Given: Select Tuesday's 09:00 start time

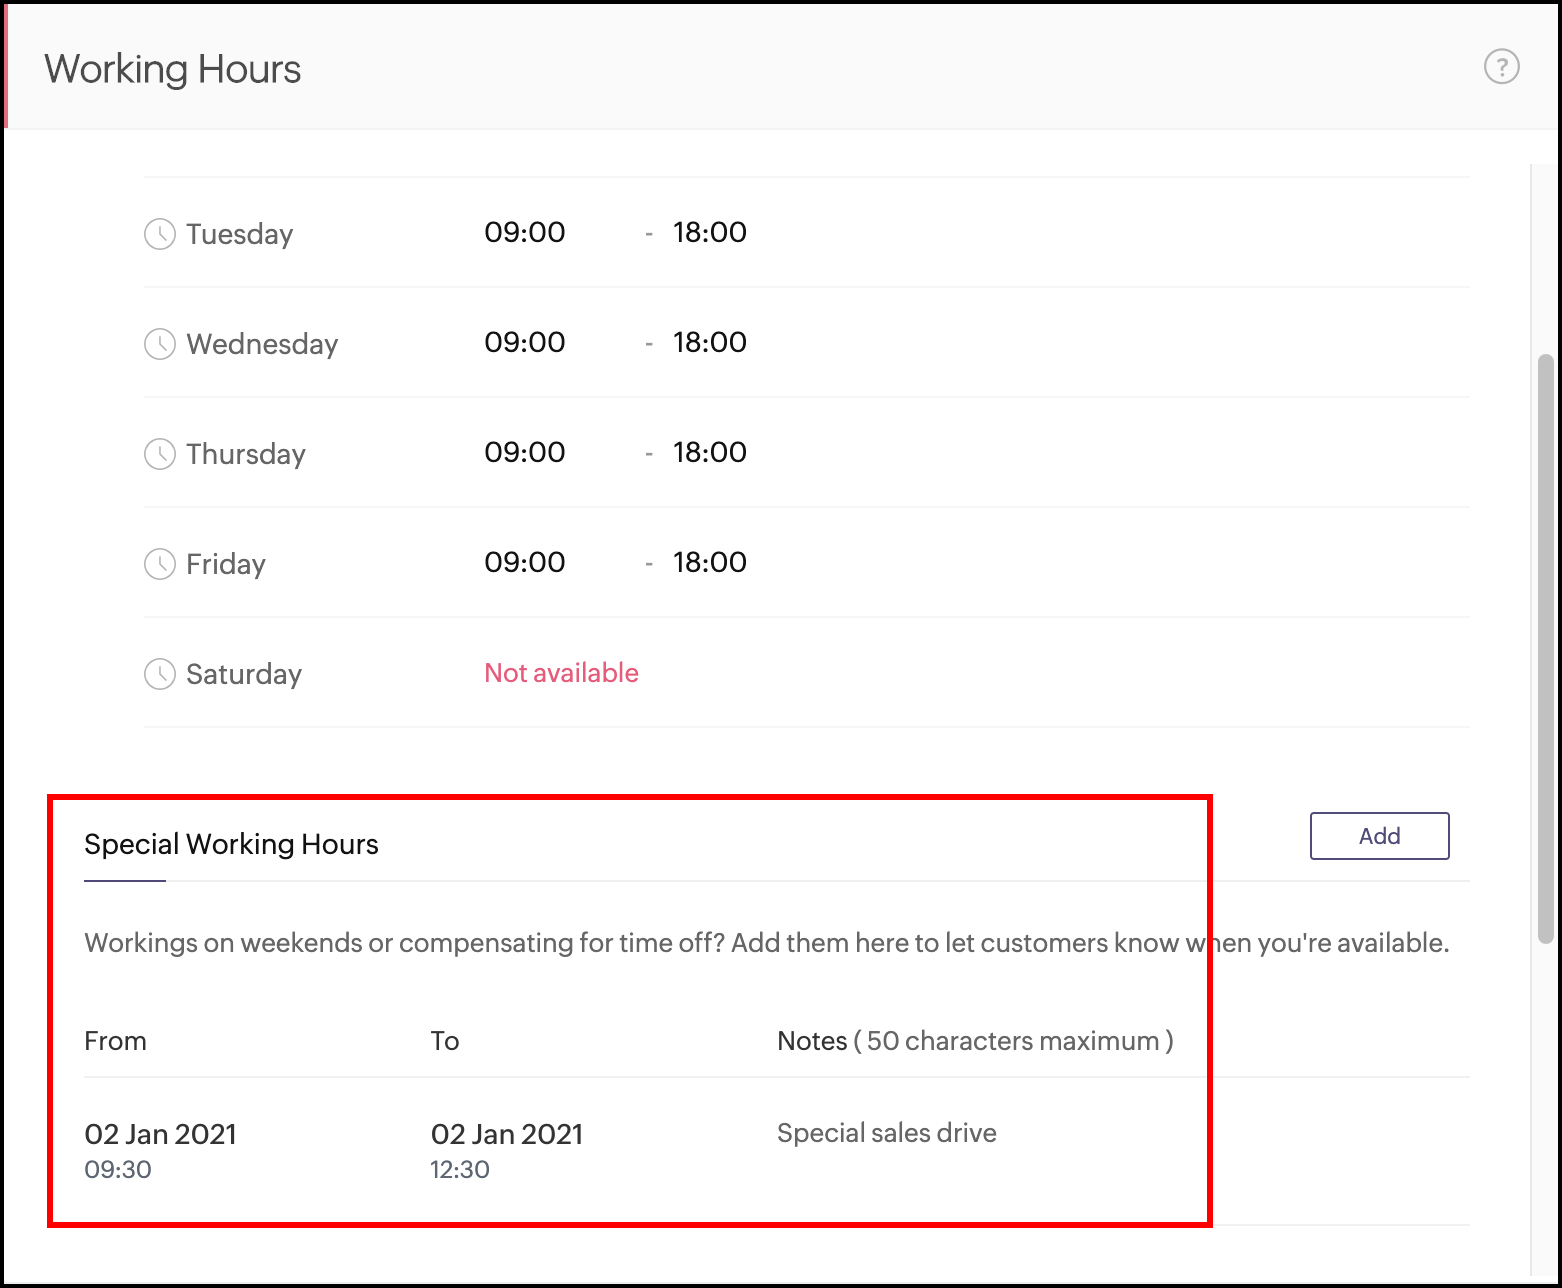Looking at the screenshot, I should [524, 232].
